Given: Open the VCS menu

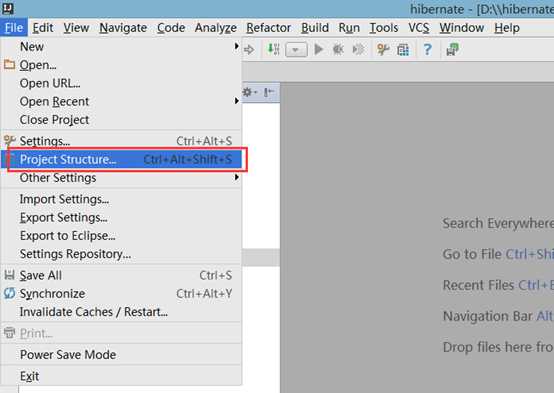Looking at the screenshot, I should (x=419, y=28).
